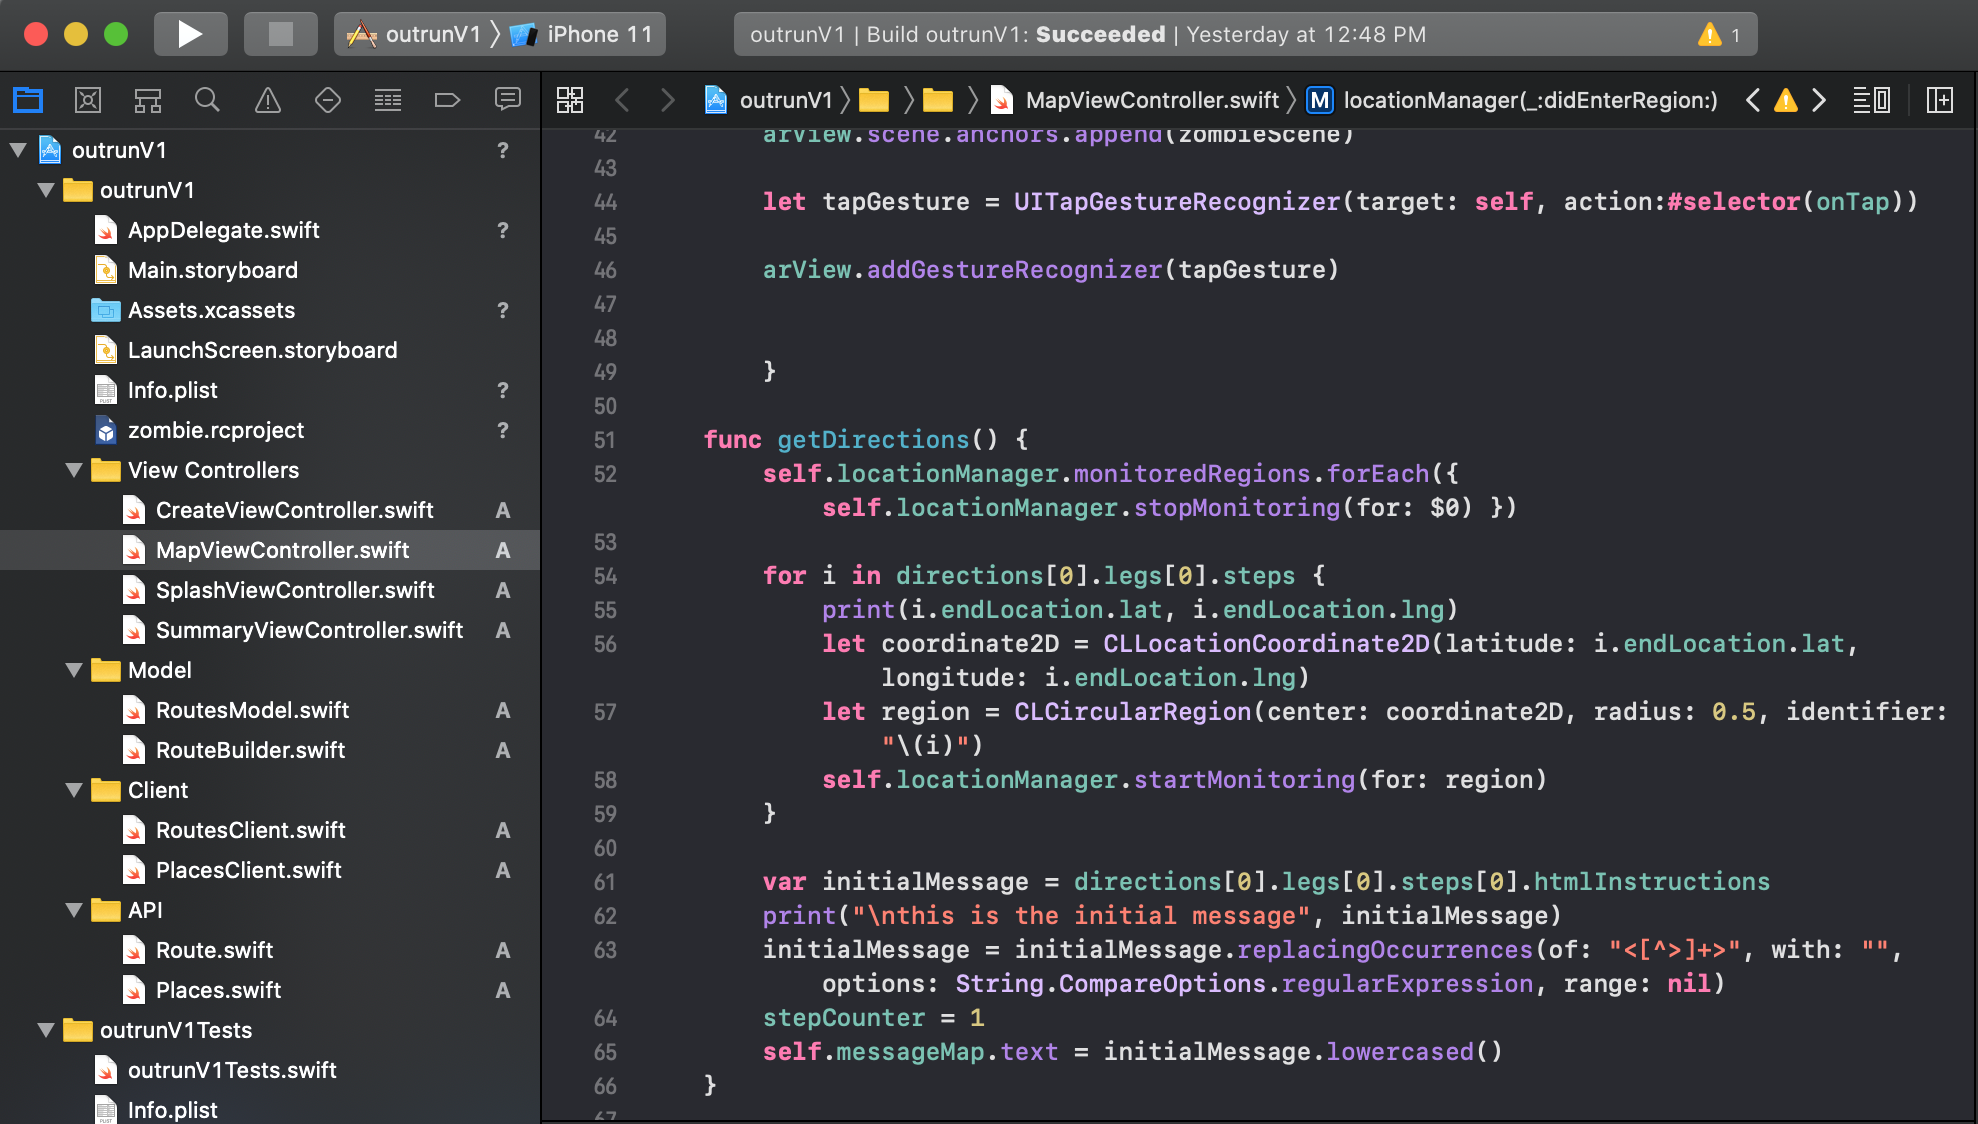Click the warning indicator in activity bar
Screen dimensions: 1978x1124
1710,35
